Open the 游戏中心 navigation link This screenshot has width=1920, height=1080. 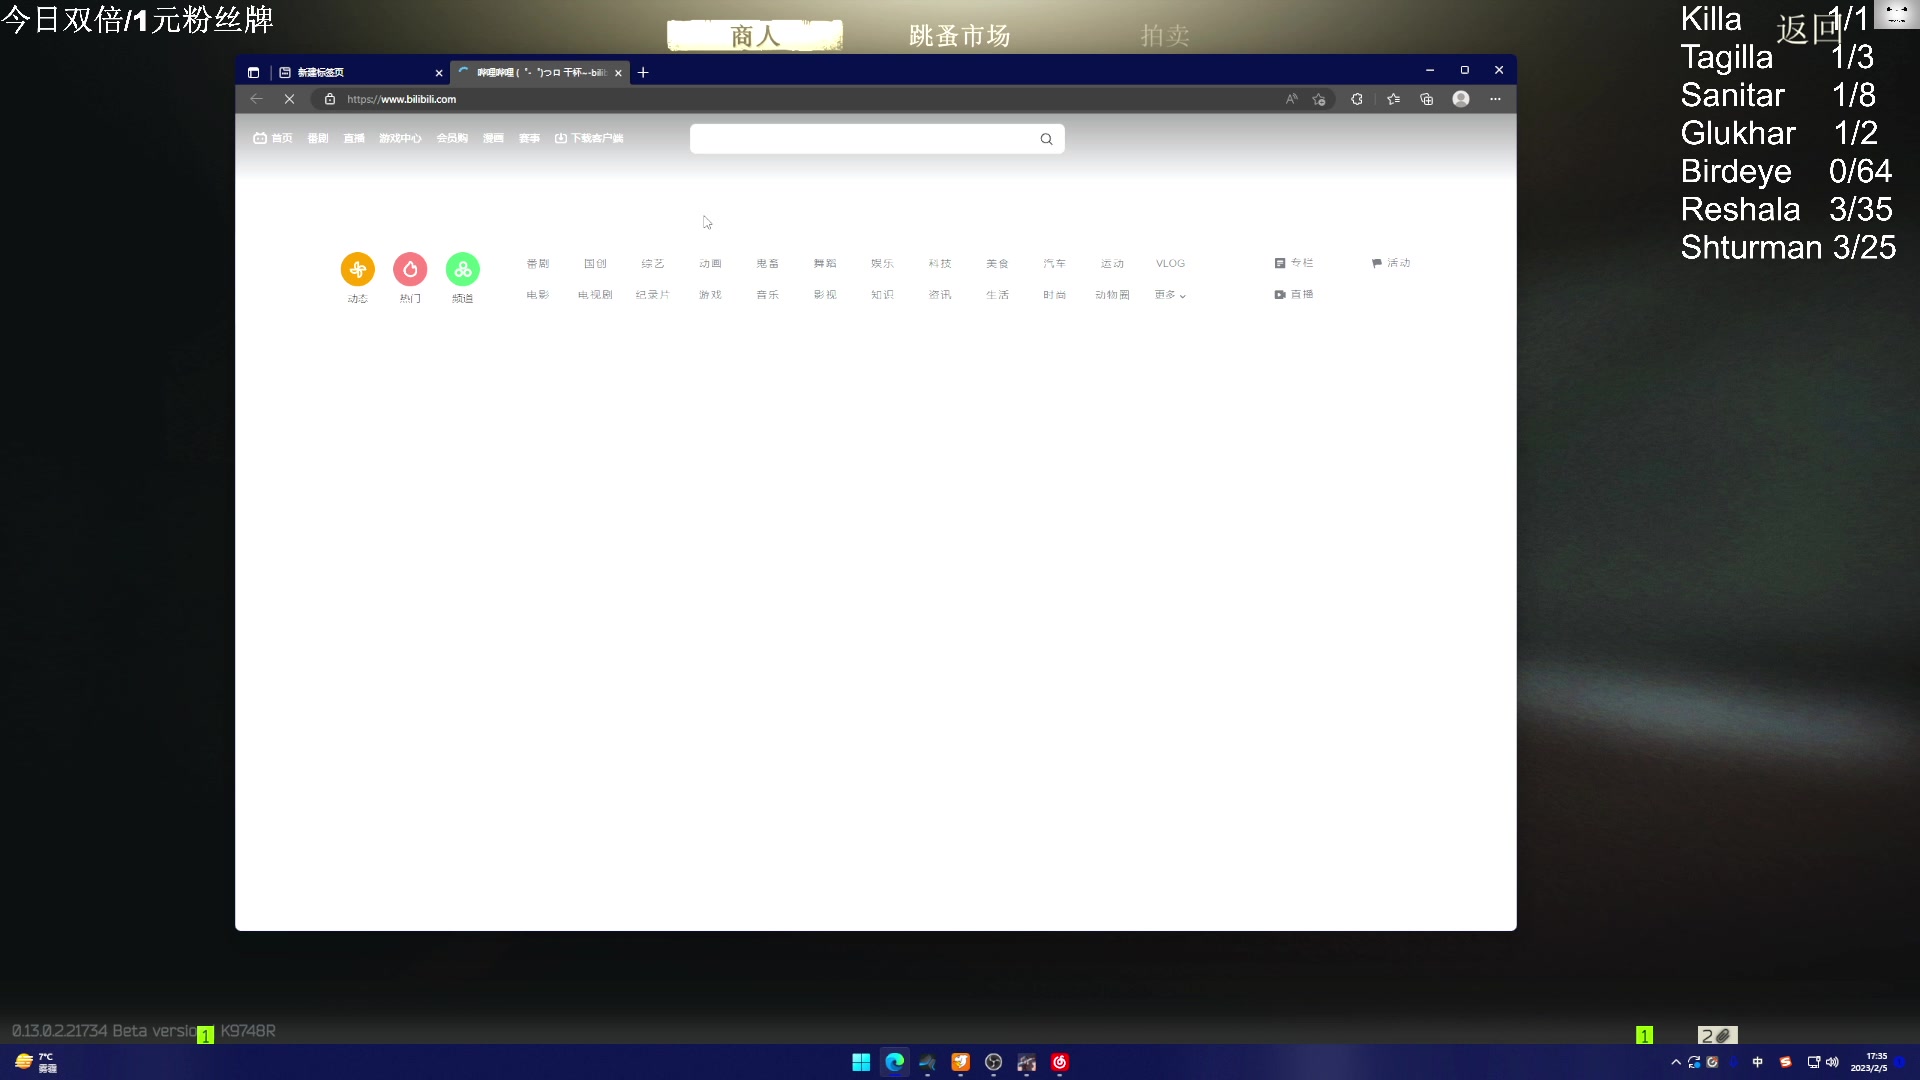(x=400, y=139)
